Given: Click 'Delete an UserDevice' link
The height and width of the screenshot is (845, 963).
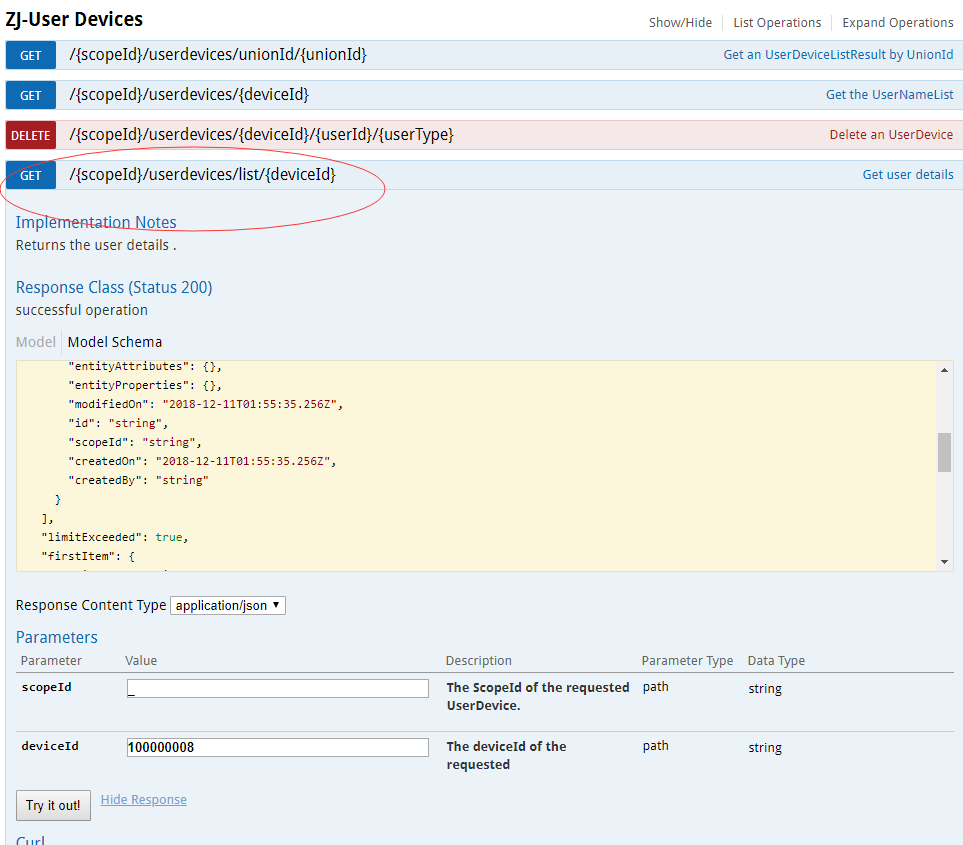Looking at the screenshot, I should [x=891, y=134].
